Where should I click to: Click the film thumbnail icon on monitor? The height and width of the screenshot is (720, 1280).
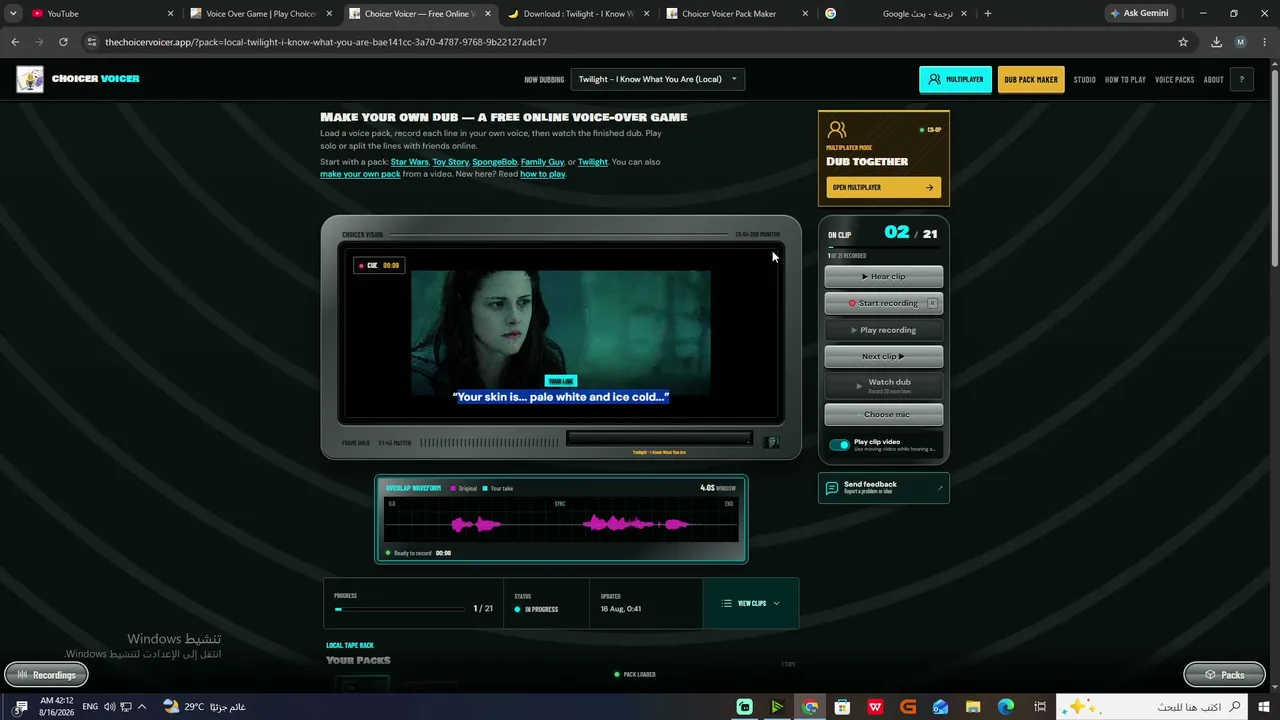point(771,441)
